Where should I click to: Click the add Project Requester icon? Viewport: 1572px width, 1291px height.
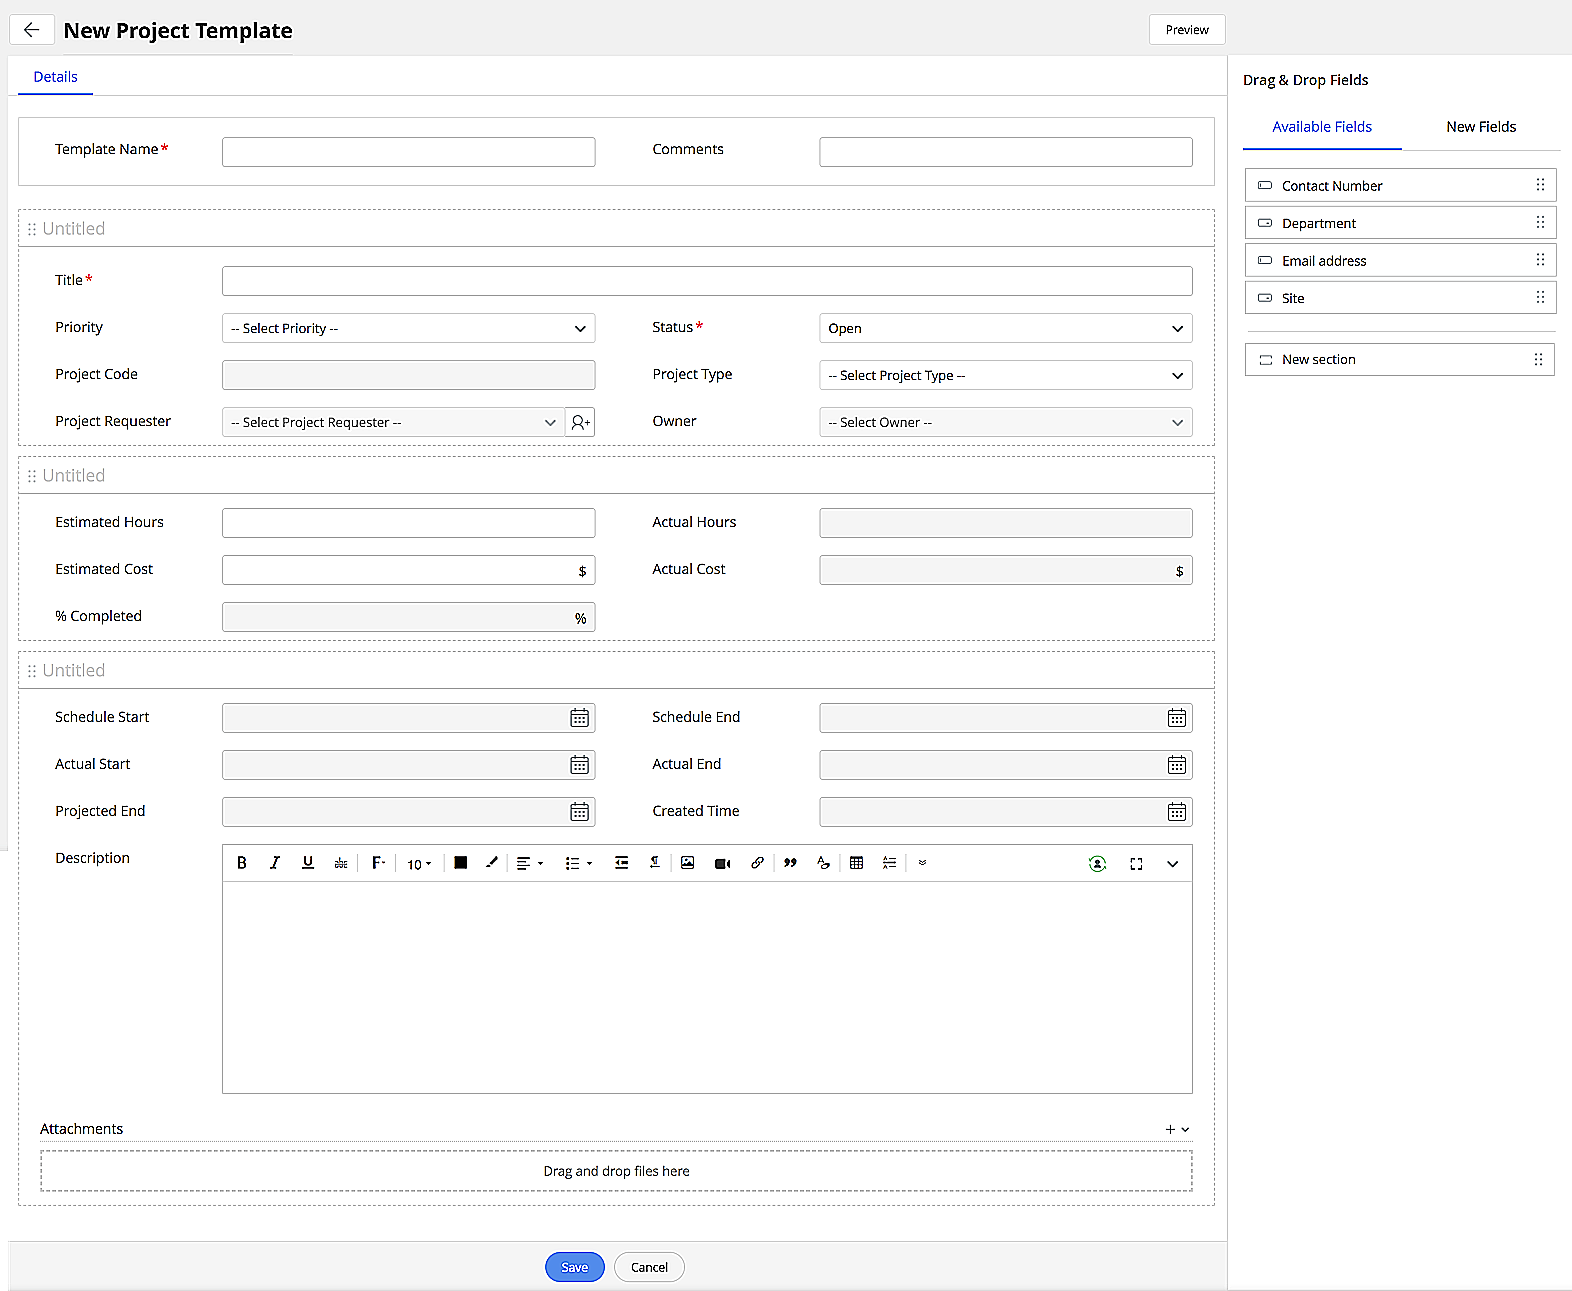pyautogui.click(x=580, y=422)
